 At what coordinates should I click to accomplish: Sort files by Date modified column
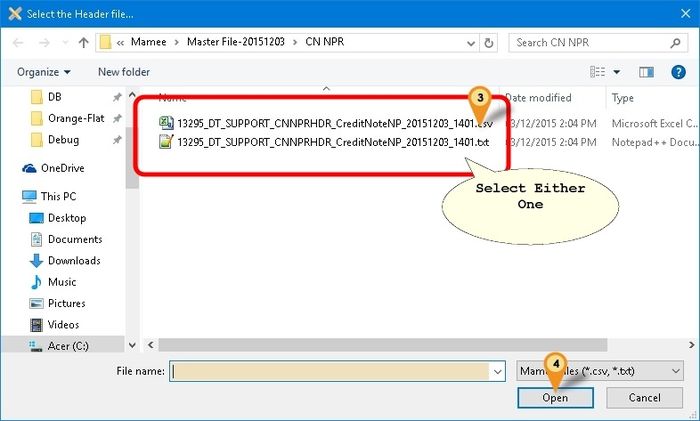pyautogui.click(x=537, y=98)
